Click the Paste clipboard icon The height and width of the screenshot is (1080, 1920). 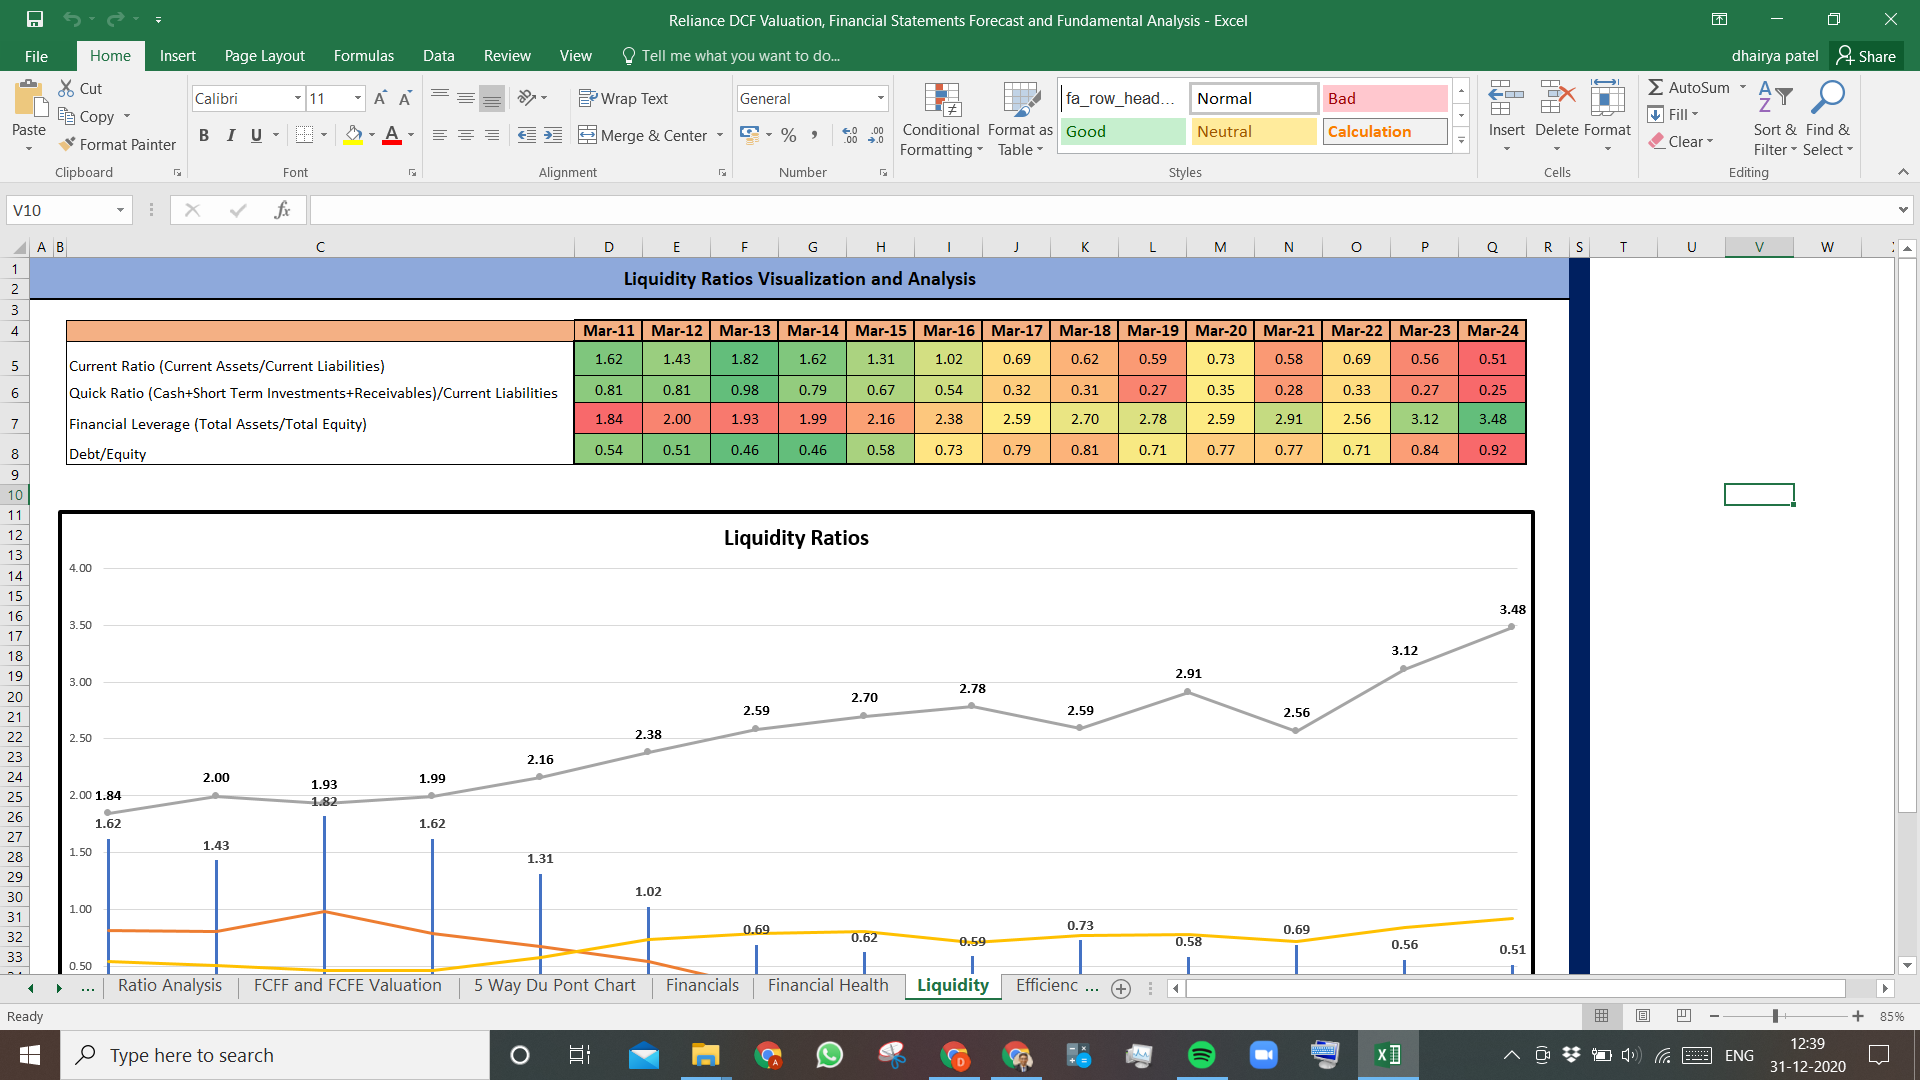pos(29,100)
